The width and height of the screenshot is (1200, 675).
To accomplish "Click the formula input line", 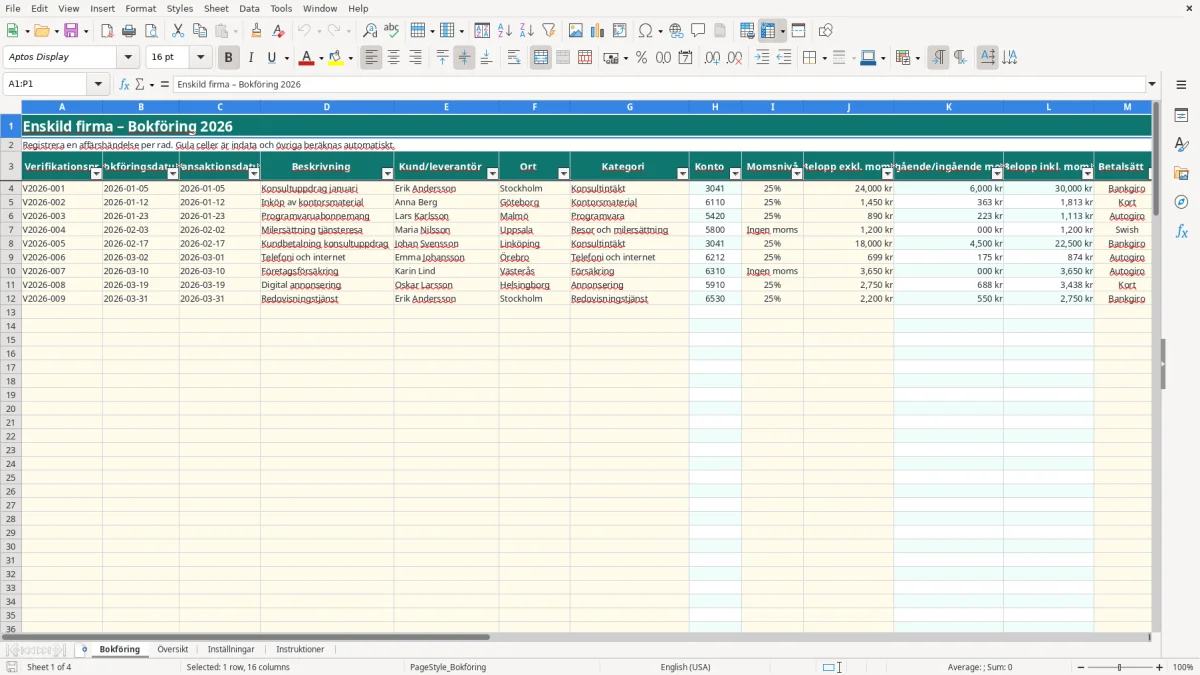I will (658, 85).
